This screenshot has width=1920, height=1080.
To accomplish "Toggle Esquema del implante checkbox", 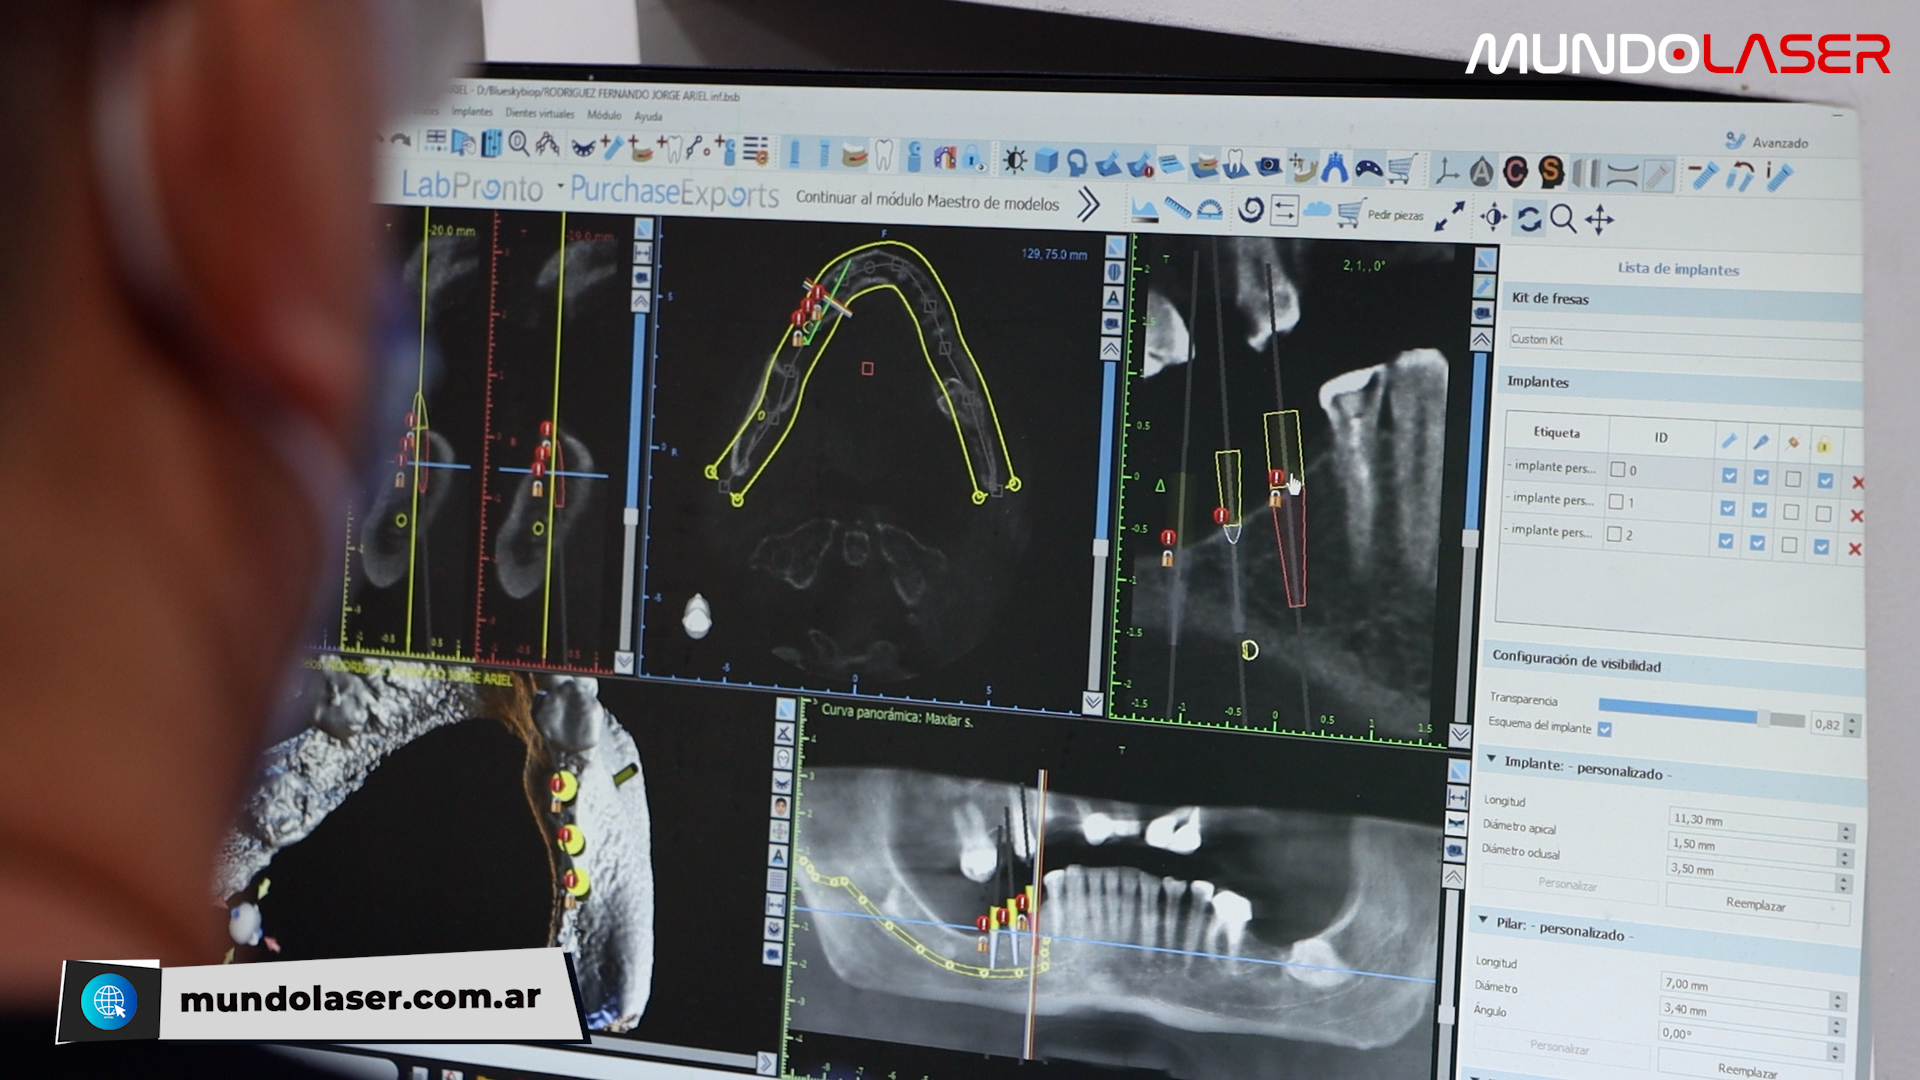I will (1605, 729).
